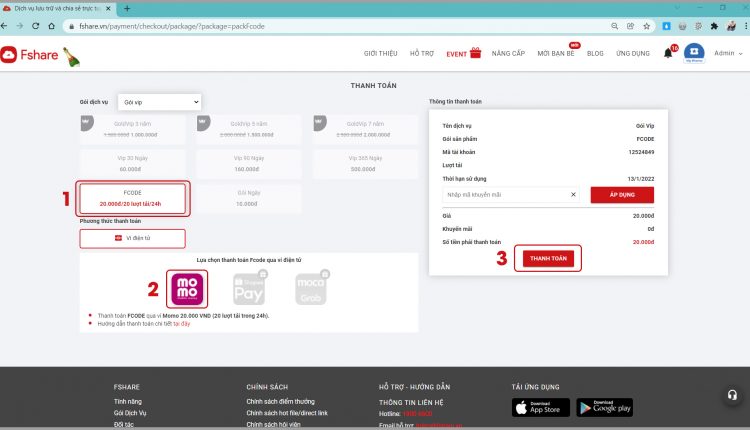The image size is (750, 430).
Task: Reload the page
Action: [35, 26]
